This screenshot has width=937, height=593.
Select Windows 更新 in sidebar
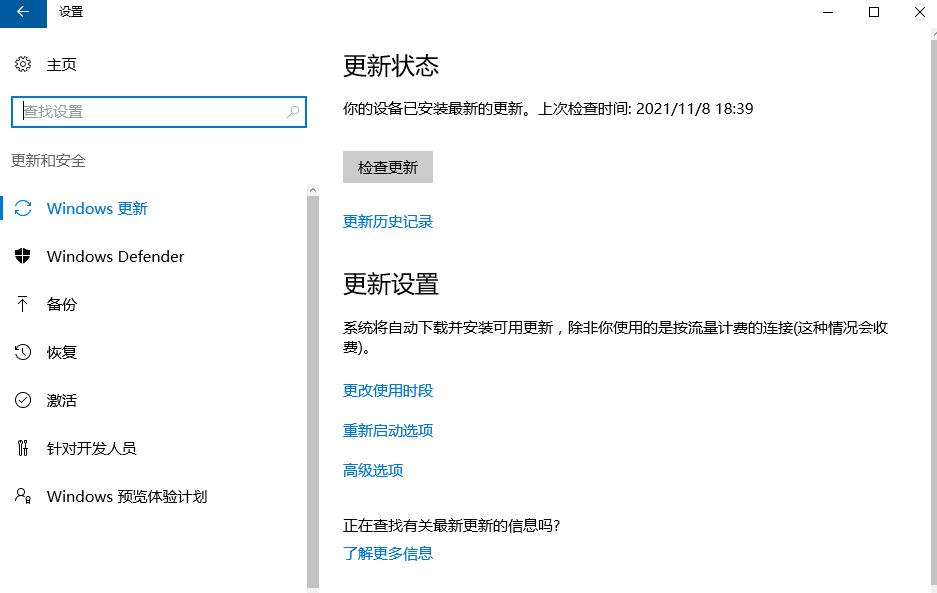click(x=97, y=208)
